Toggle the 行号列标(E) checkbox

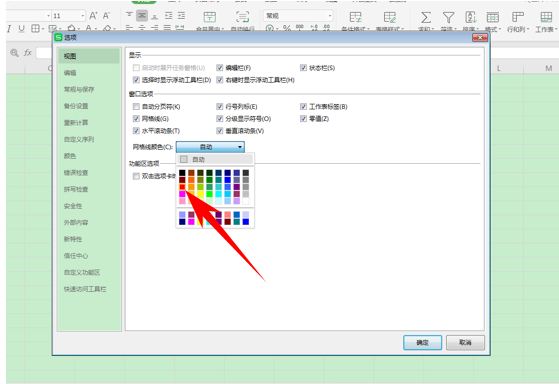coord(220,107)
